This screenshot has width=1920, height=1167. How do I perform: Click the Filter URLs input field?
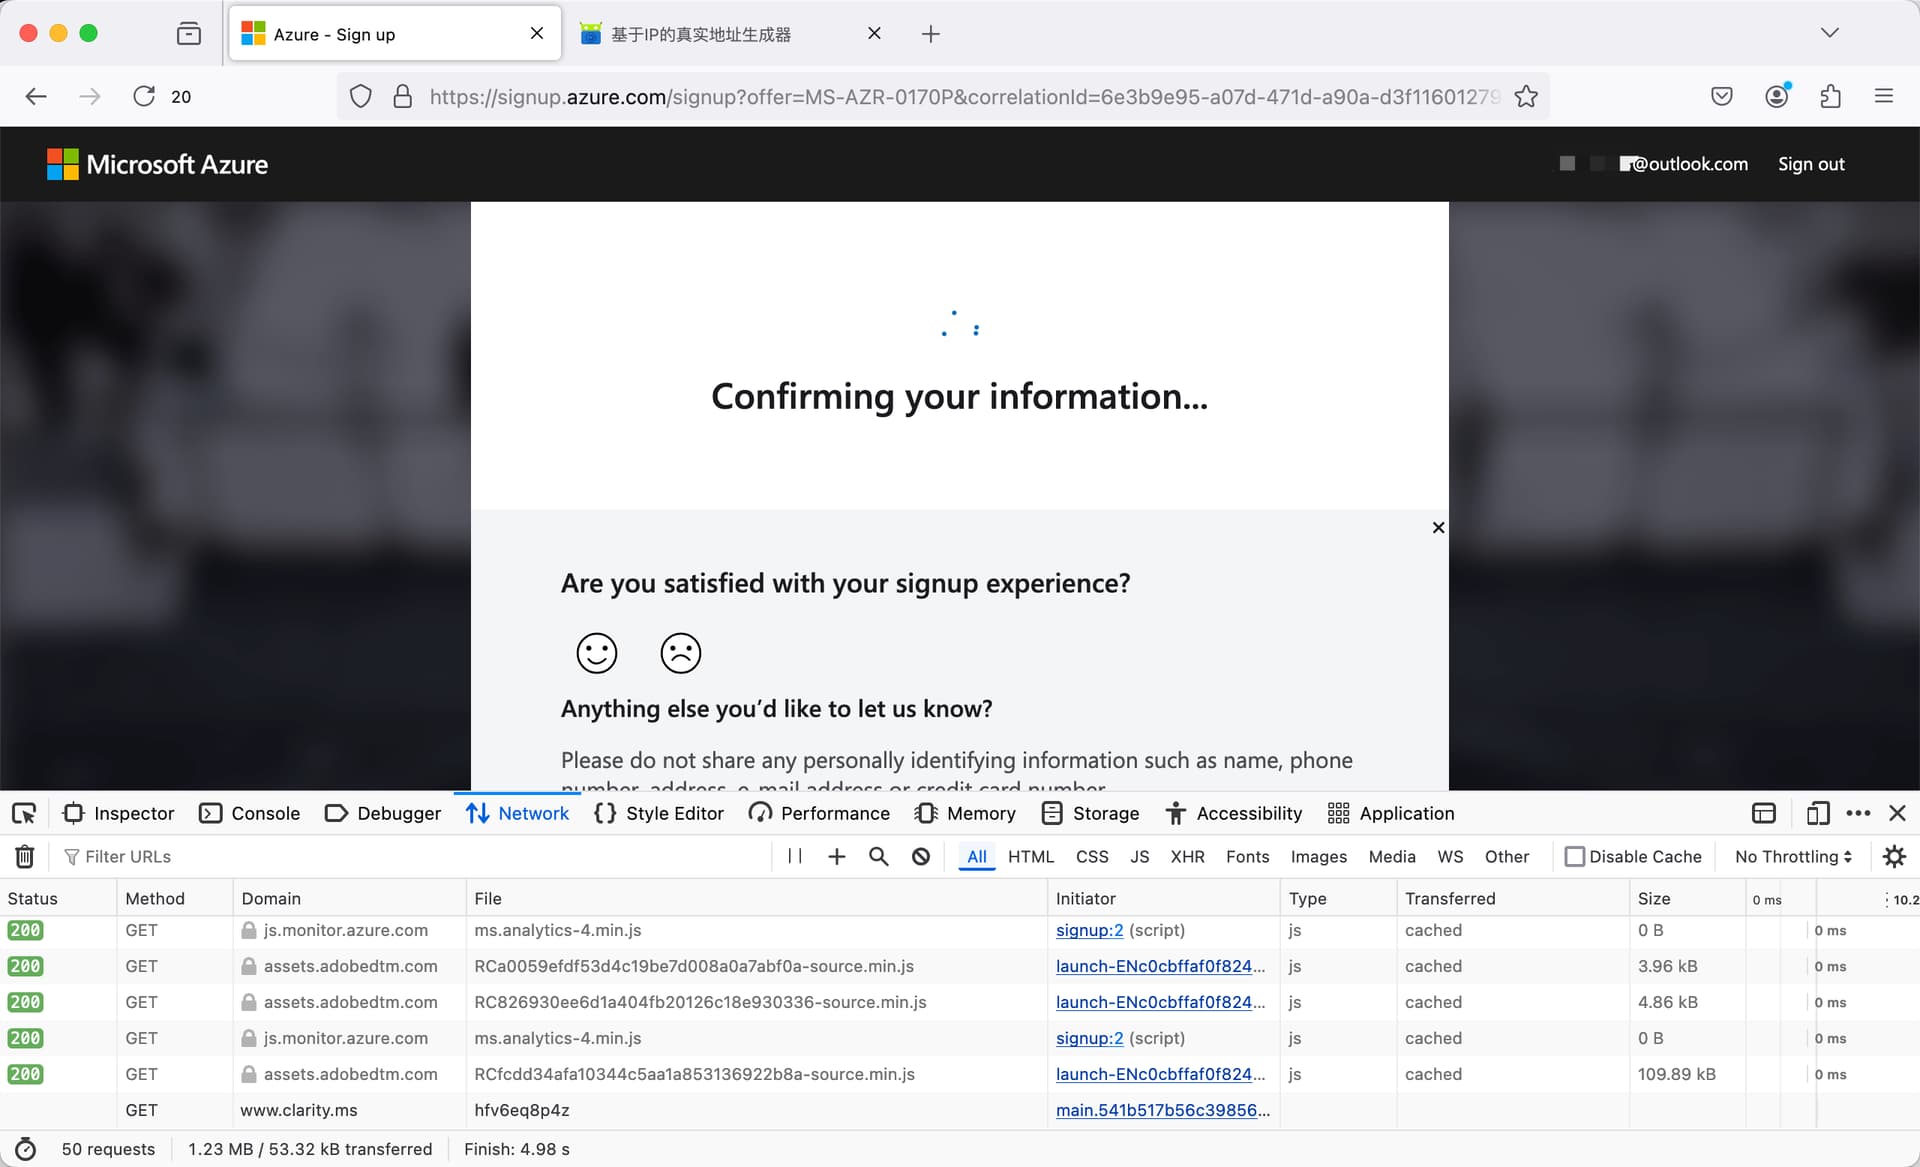(415, 856)
